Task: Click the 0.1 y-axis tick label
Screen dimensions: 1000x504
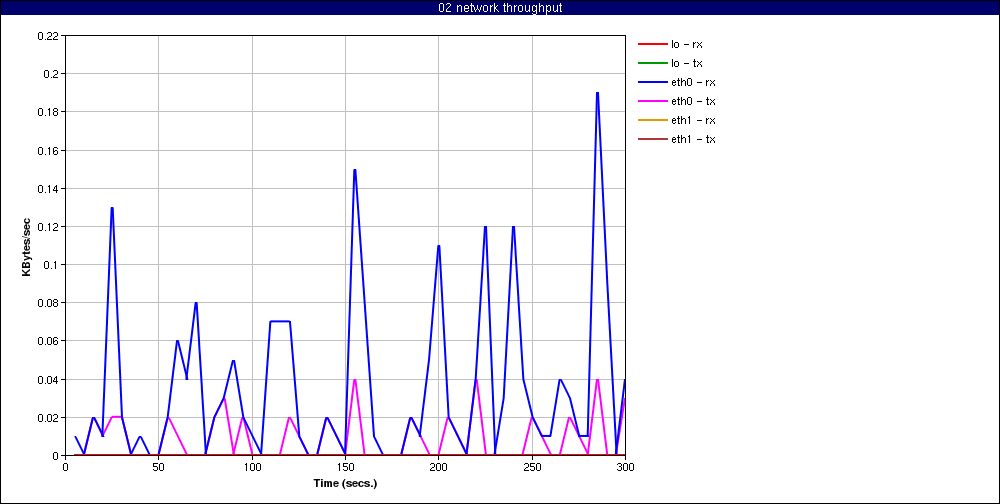Action: tap(52, 265)
